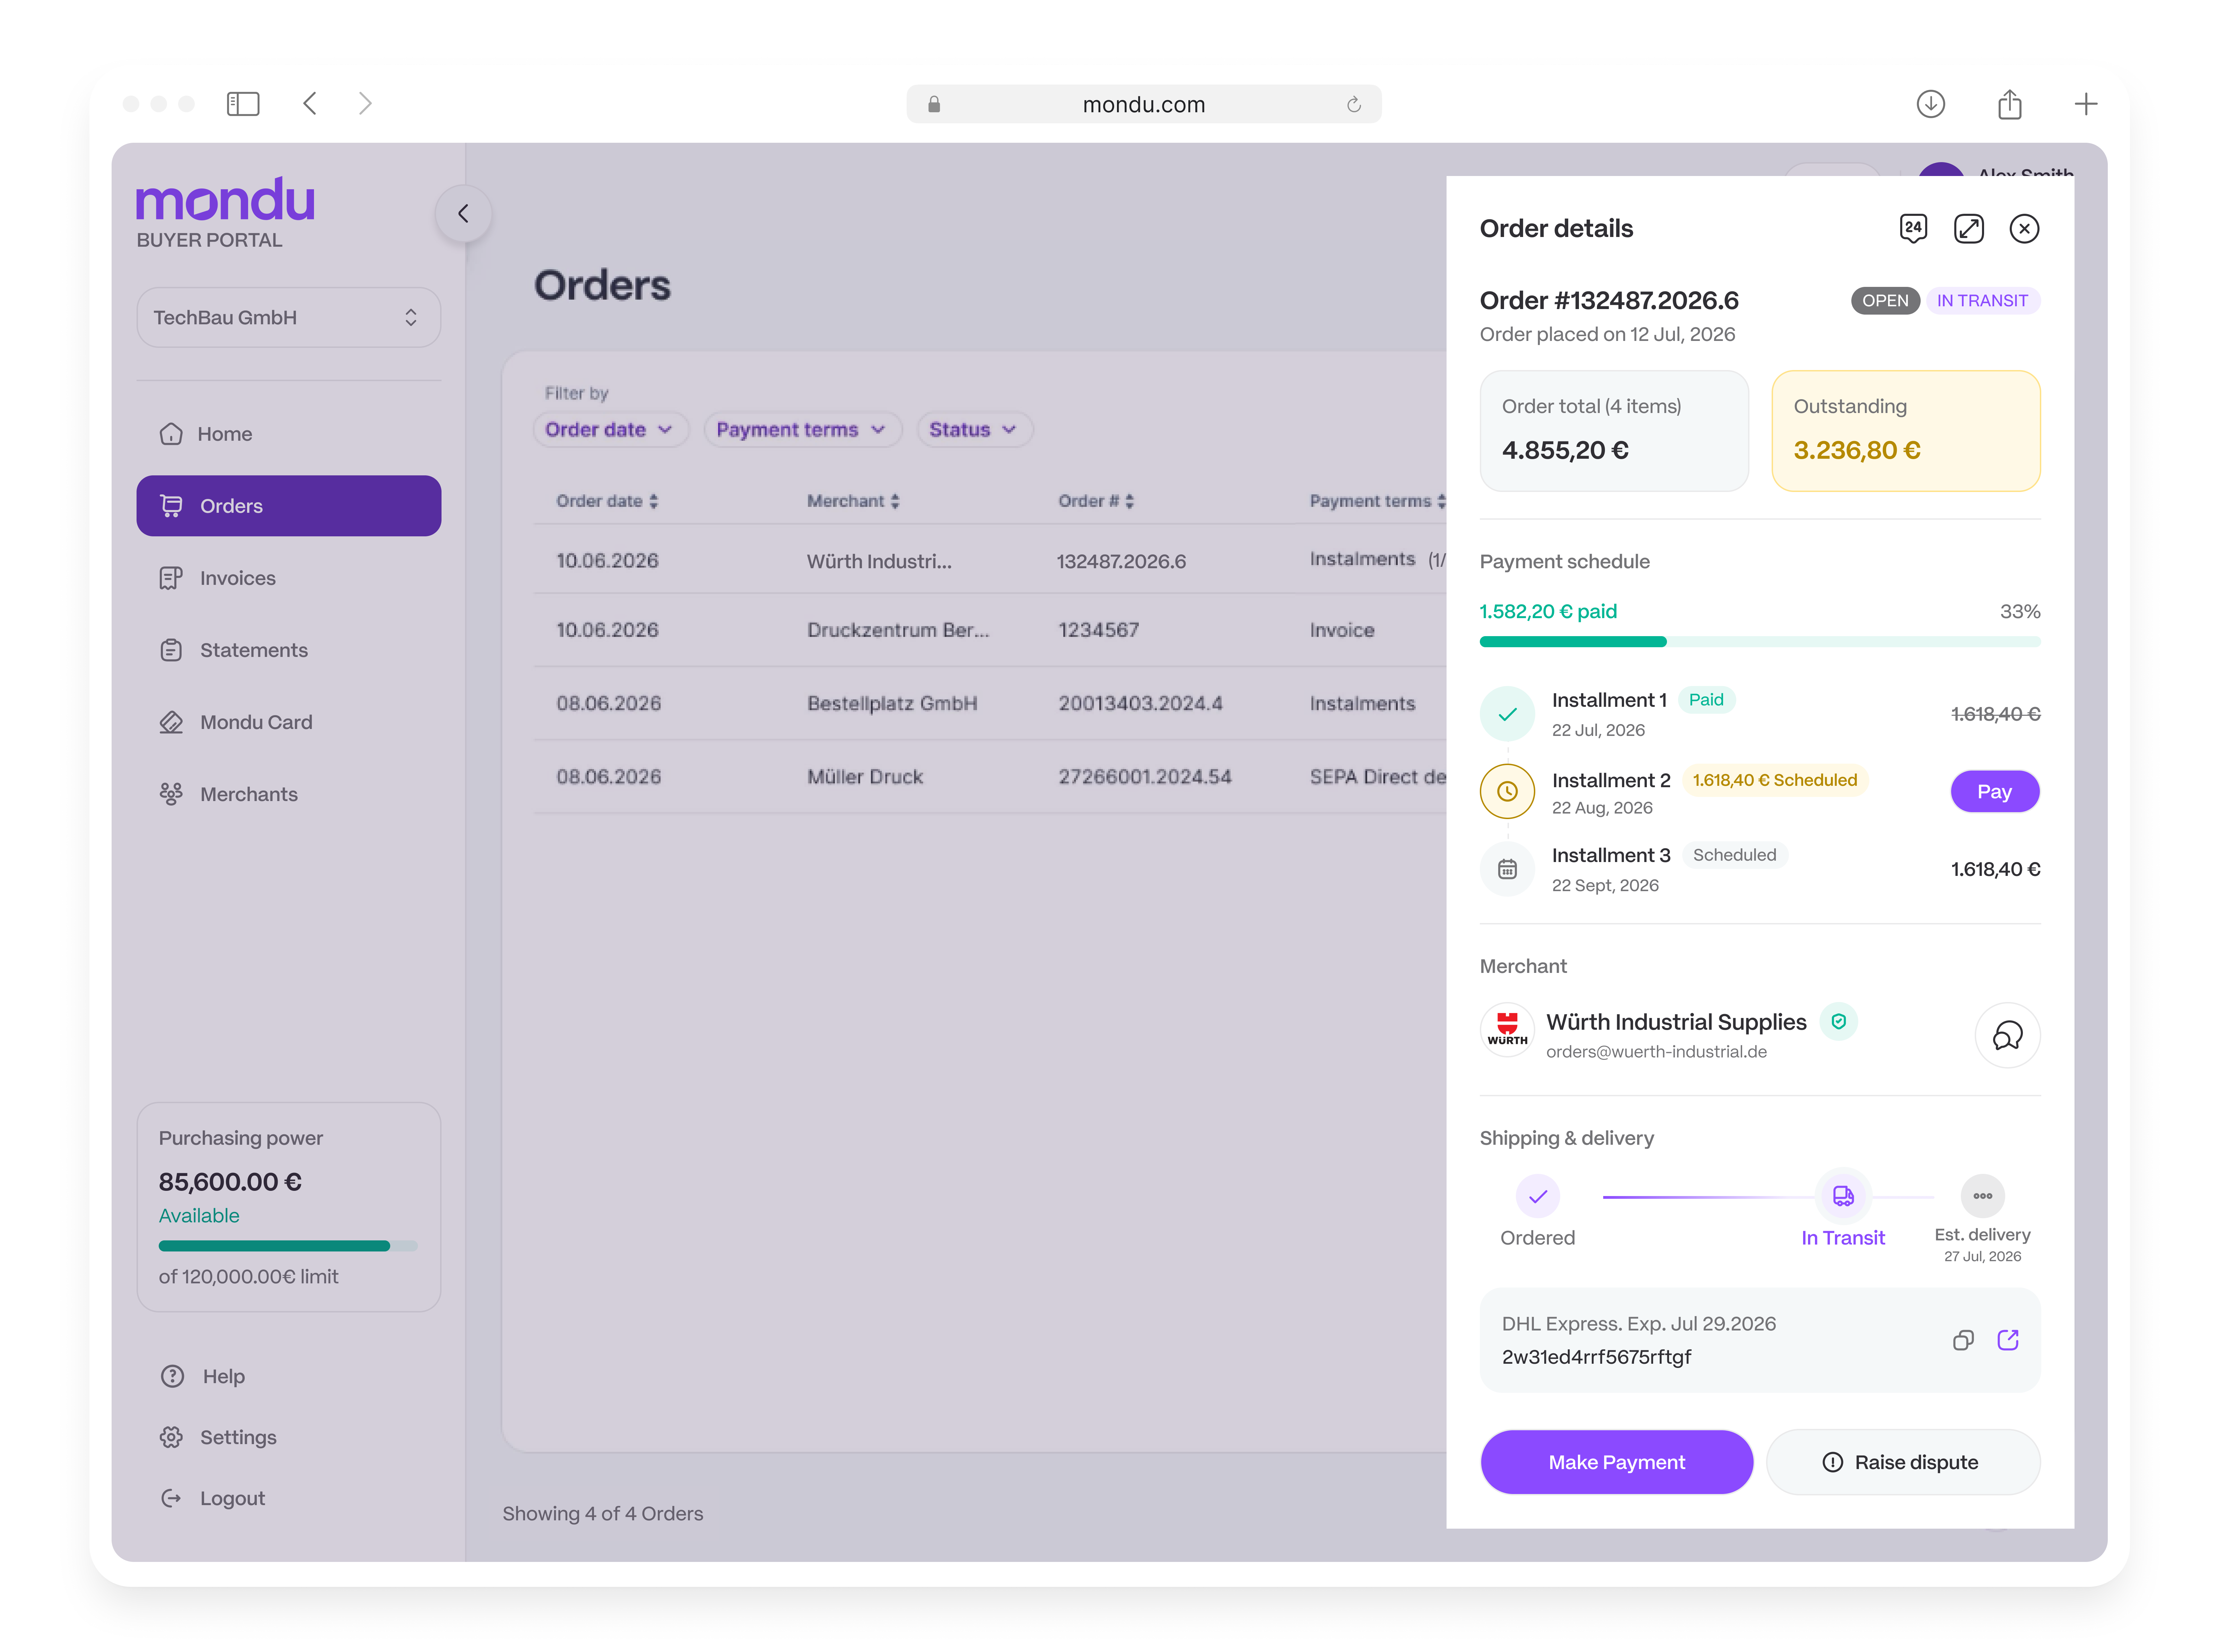2218x1652 pixels.
Task: Open Statements in sidebar
Action: click(288, 650)
